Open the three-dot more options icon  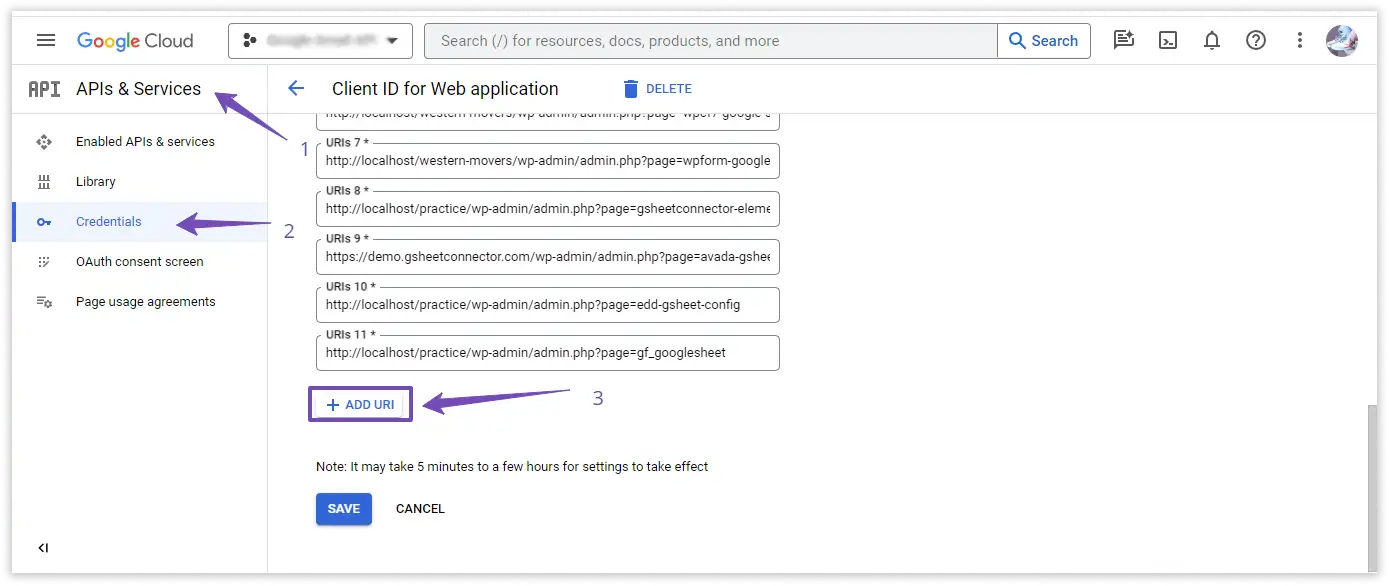tap(1299, 40)
